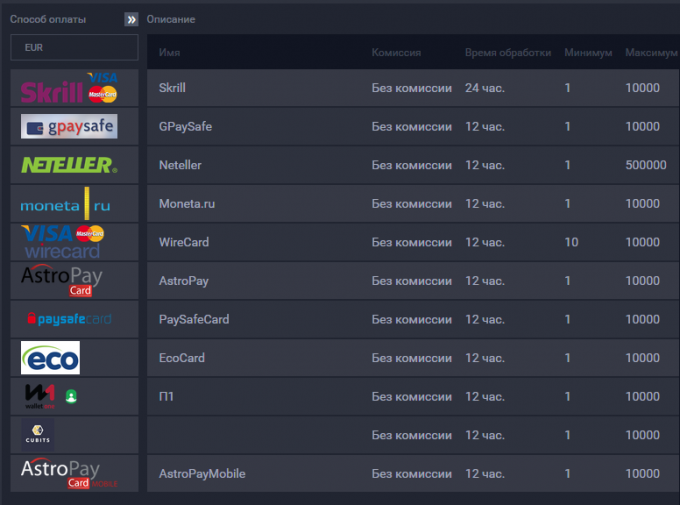Click the Комиссия column header
This screenshot has width=680, height=505.
coord(396,52)
